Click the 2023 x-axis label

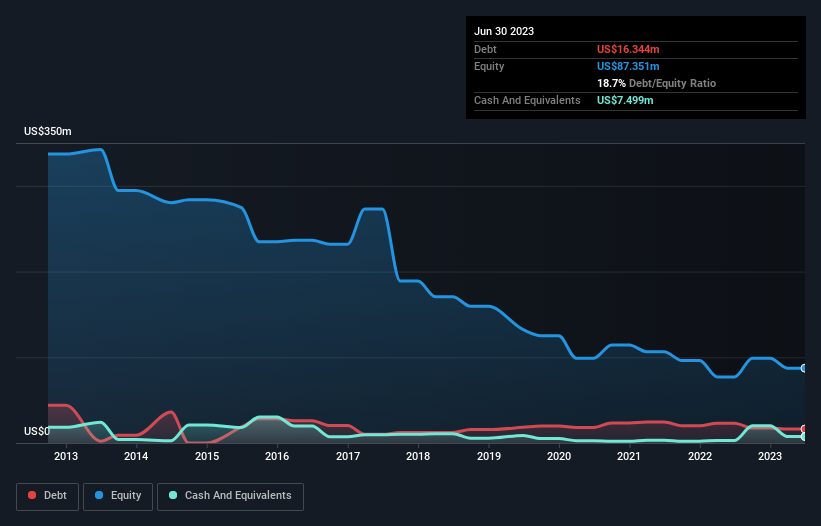coord(770,456)
